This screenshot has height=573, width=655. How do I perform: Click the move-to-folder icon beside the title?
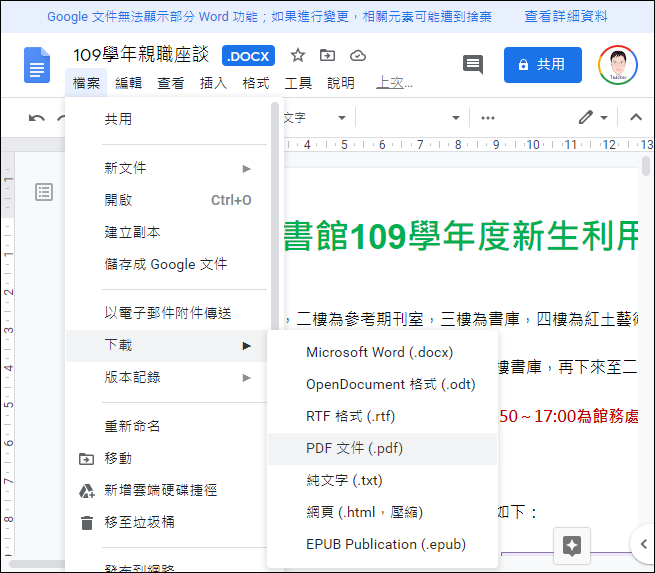(327, 55)
